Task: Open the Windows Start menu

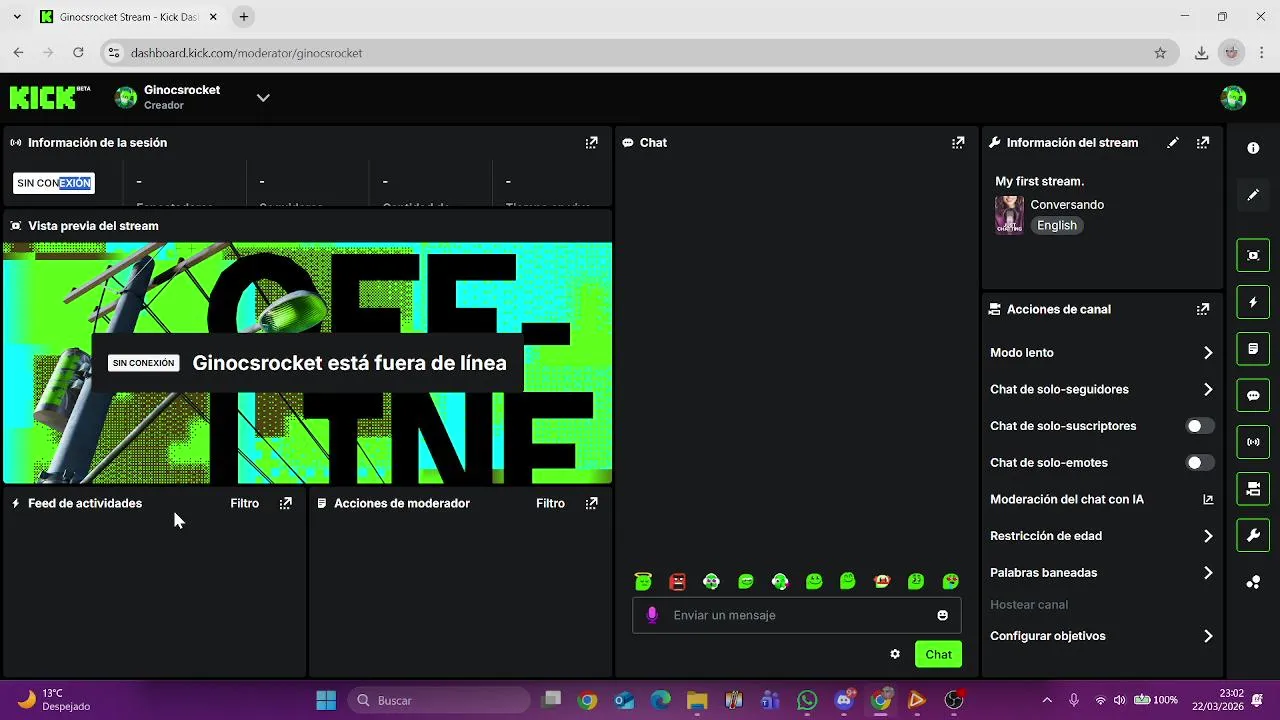Action: click(326, 700)
